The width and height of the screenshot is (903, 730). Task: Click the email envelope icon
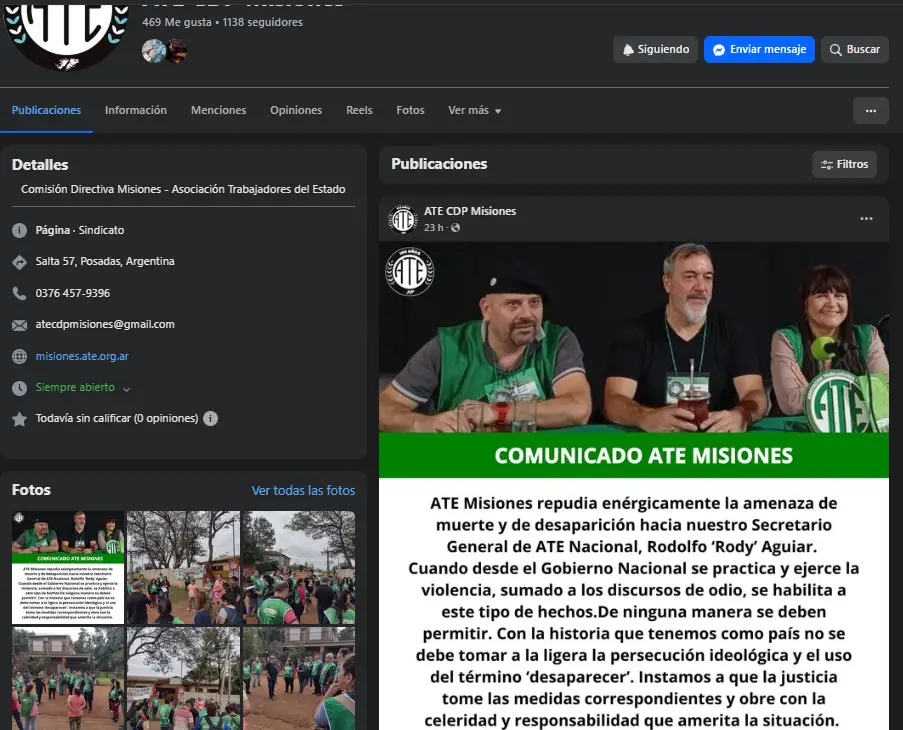(20, 325)
